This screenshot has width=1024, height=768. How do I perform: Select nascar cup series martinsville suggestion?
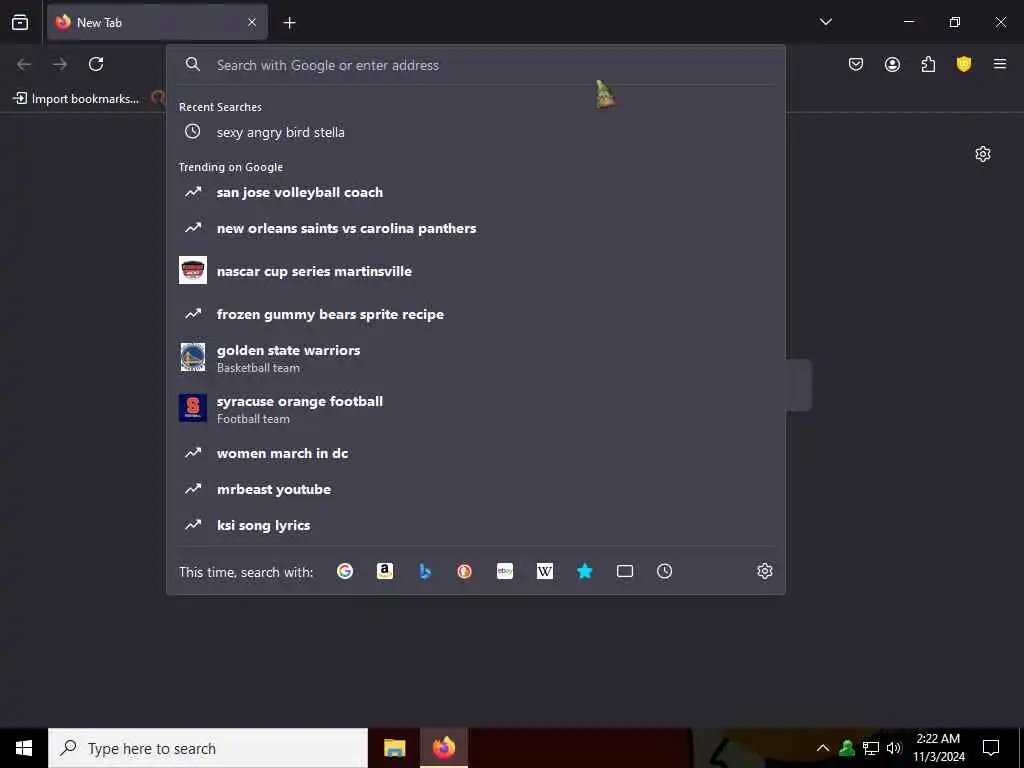pos(475,270)
